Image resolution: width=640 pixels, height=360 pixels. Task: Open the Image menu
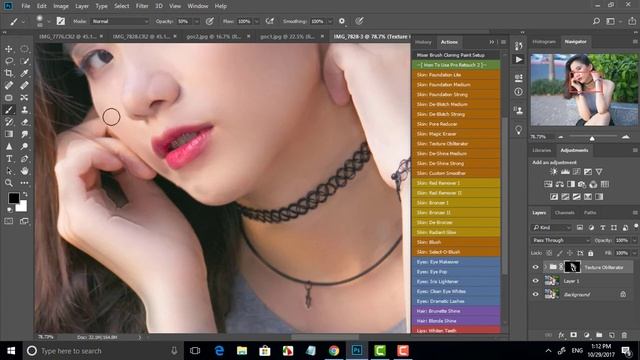pos(61,6)
